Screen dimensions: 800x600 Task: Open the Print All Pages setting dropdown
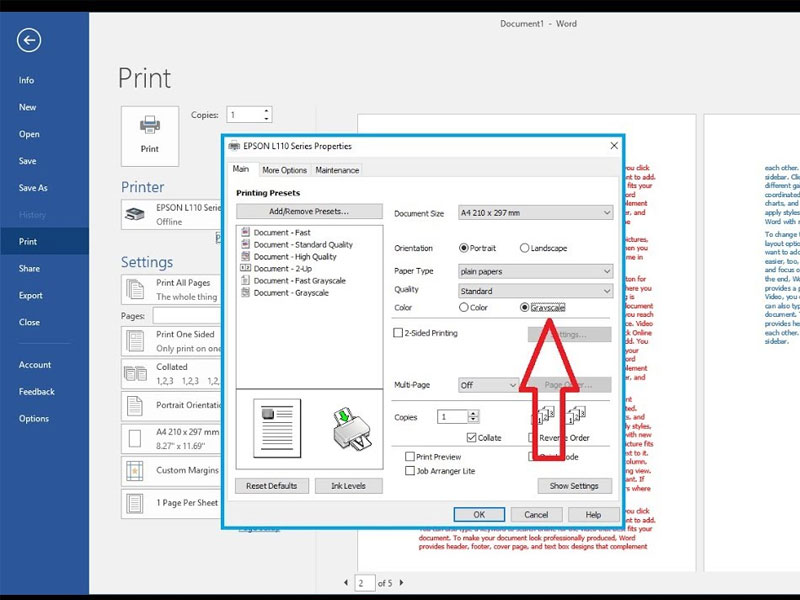coord(171,289)
